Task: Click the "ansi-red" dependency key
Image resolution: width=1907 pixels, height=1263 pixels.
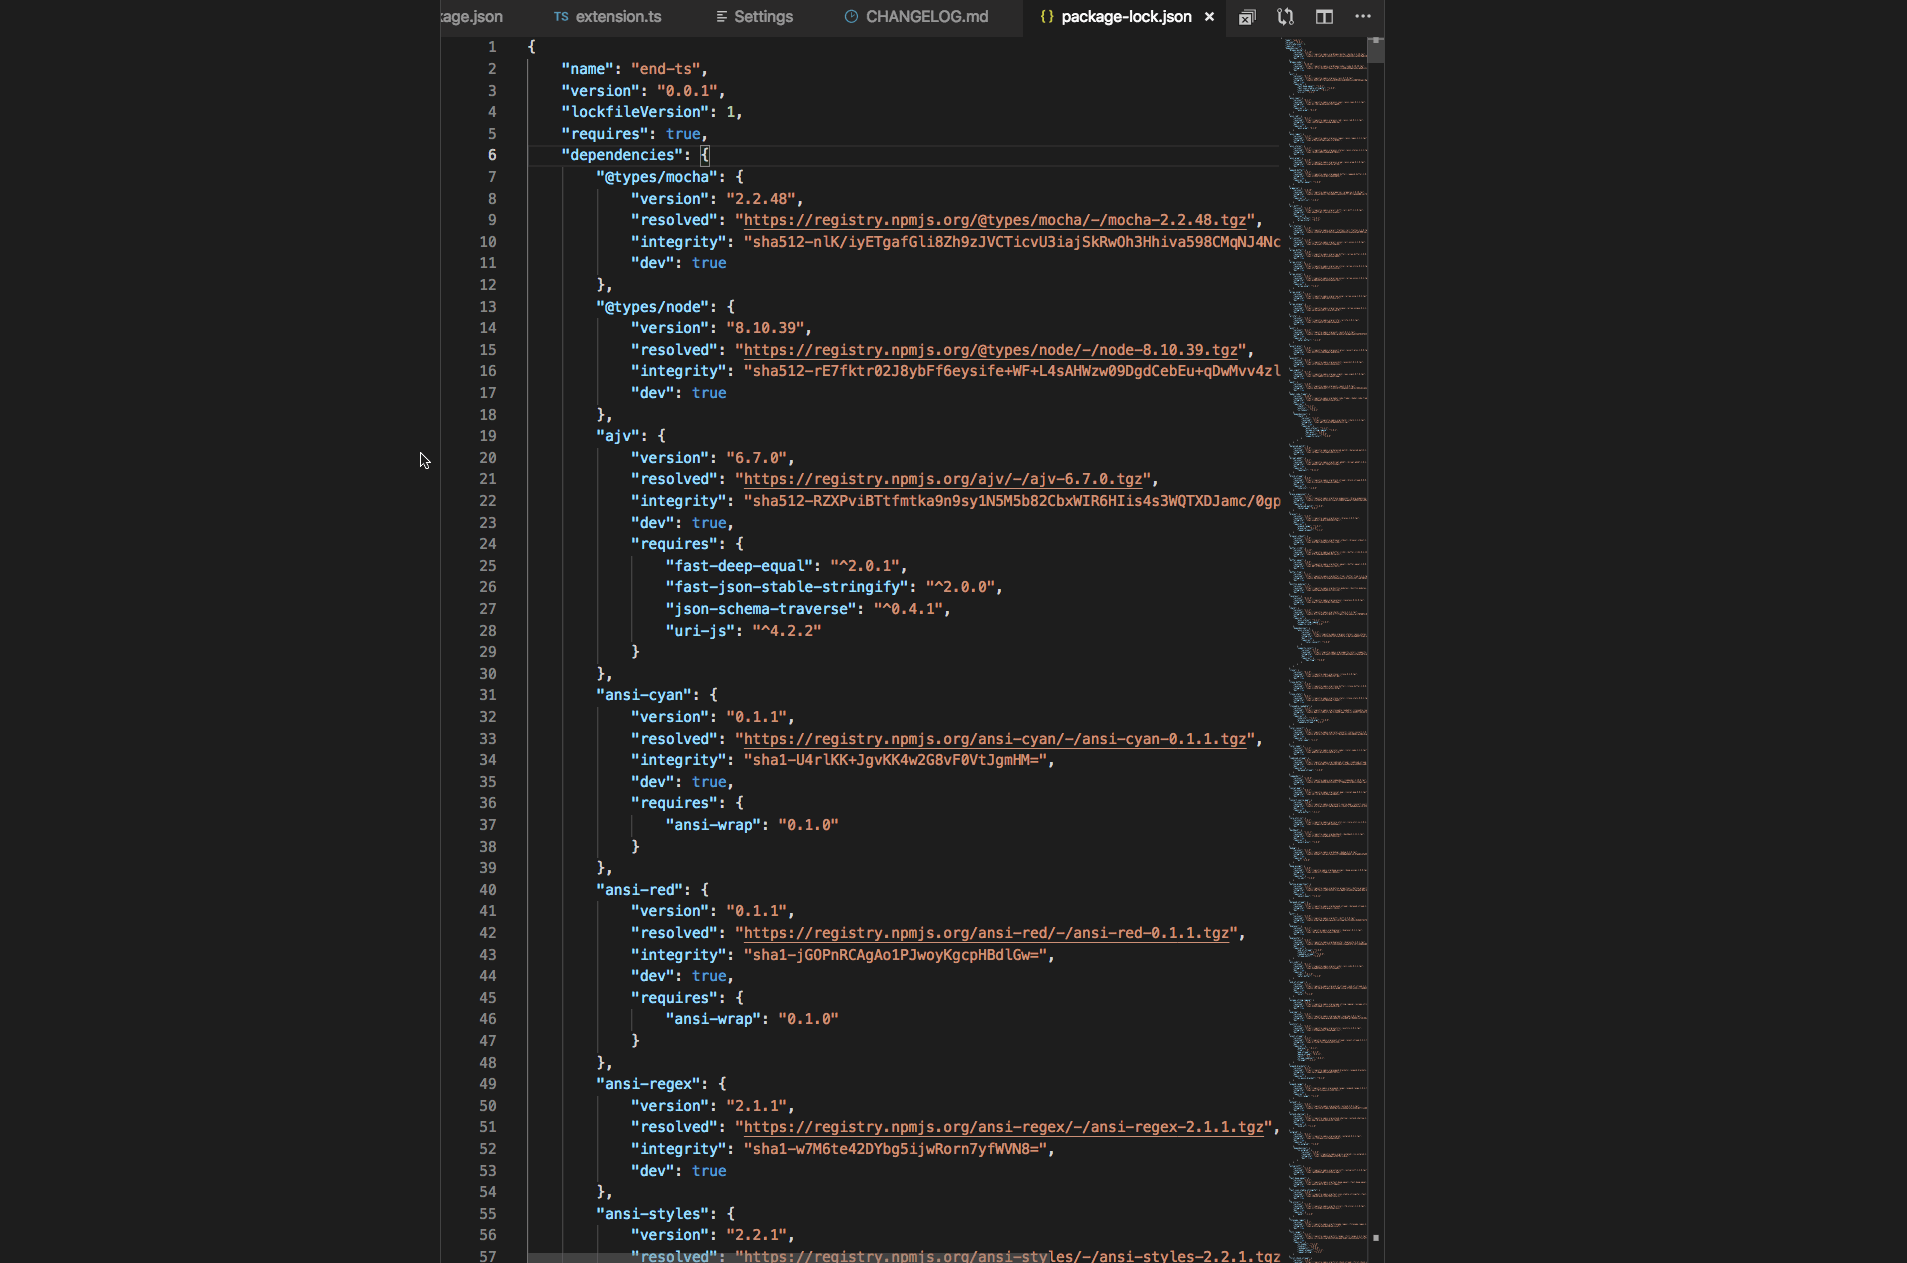Action: coord(639,890)
